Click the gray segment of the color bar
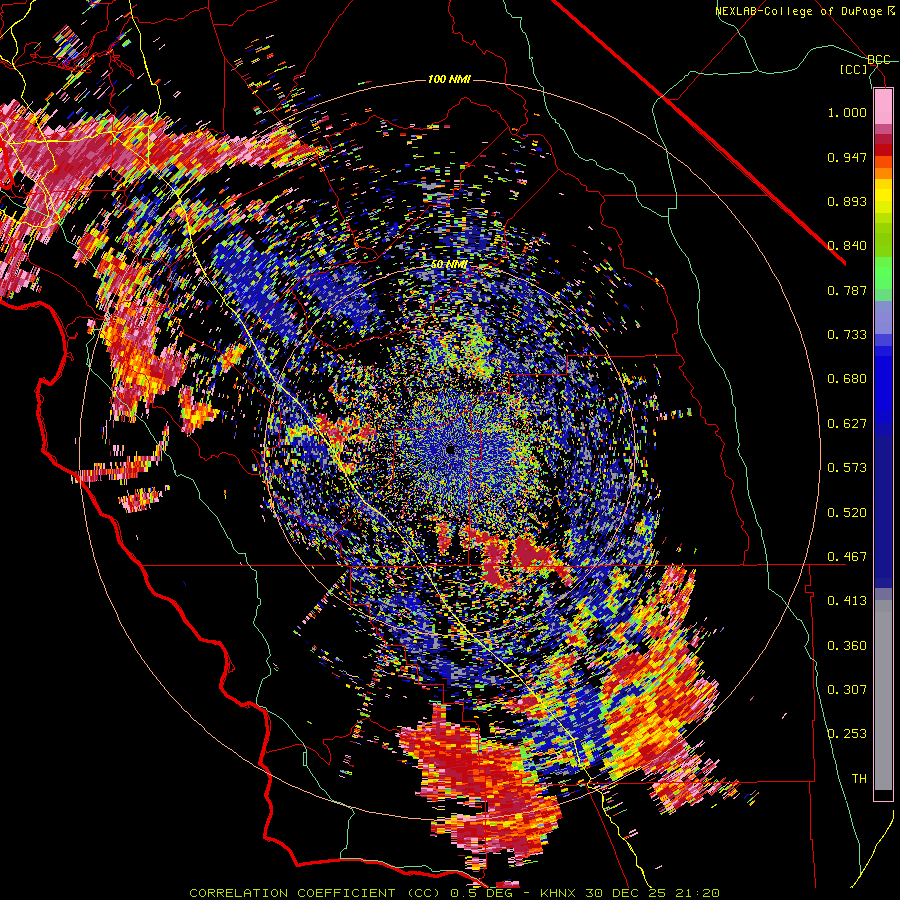Image resolution: width=900 pixels, height=900 pixels. [x=883, y=695]
